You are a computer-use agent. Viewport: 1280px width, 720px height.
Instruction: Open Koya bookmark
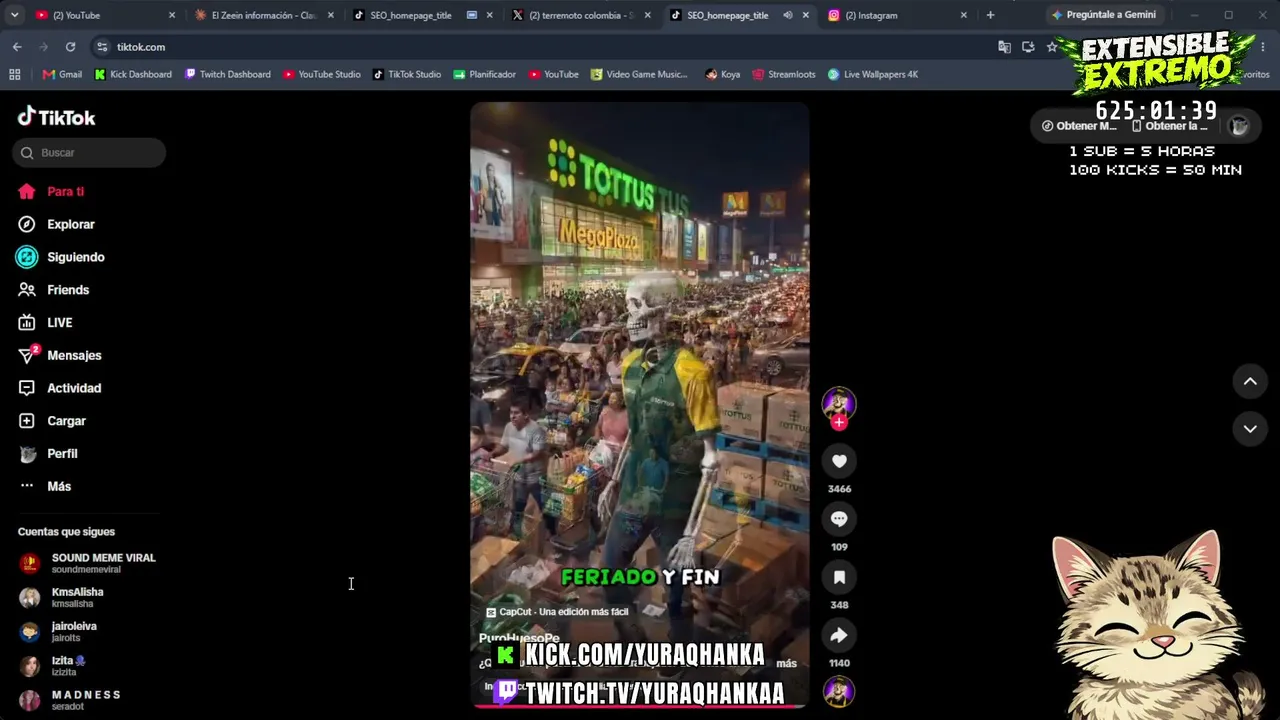[x=723, y=74]
